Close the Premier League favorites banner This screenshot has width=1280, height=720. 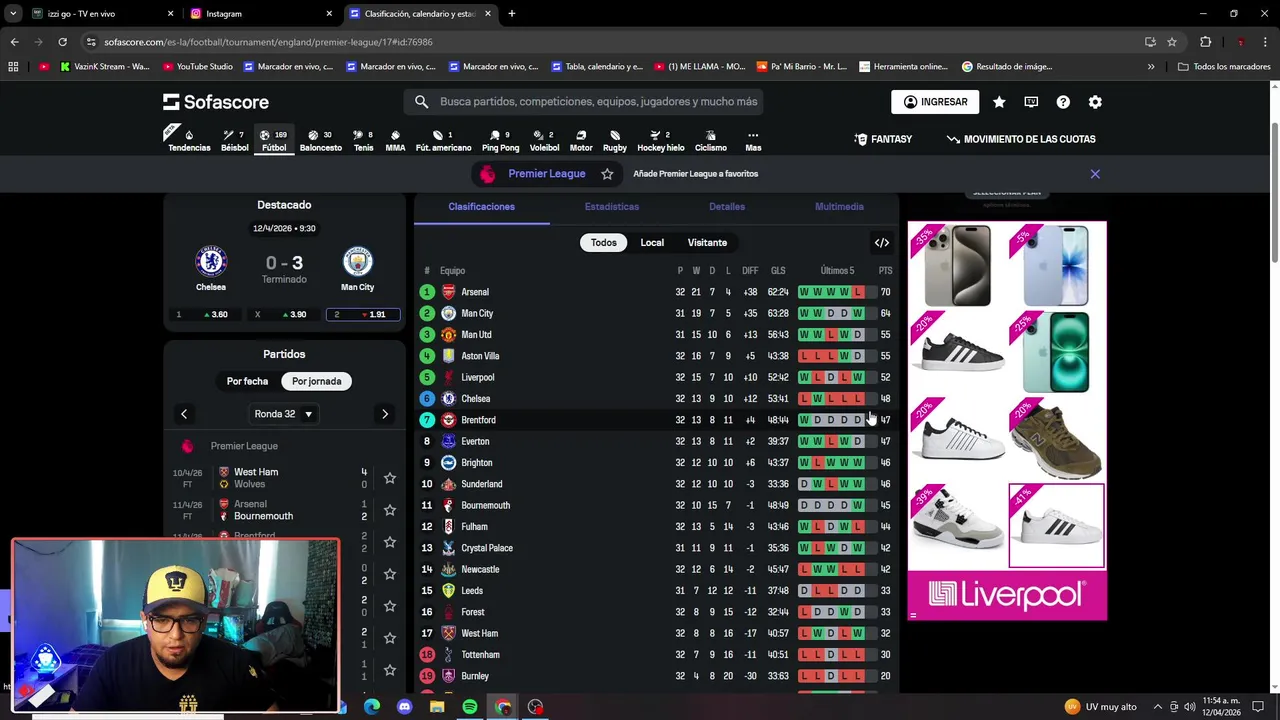pyautogui.click(x=1095, y=174)
